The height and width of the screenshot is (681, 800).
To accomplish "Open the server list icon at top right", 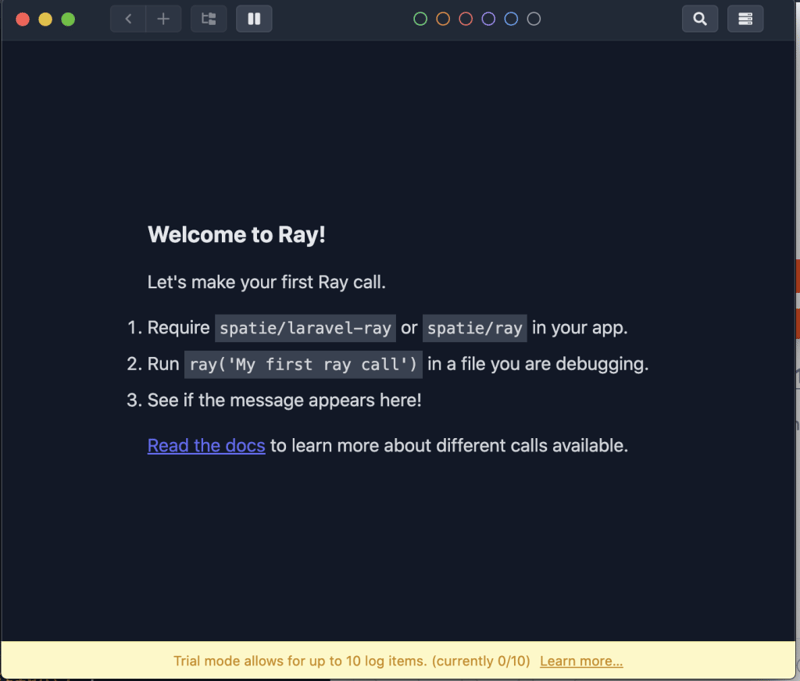I will coord(745,19).
